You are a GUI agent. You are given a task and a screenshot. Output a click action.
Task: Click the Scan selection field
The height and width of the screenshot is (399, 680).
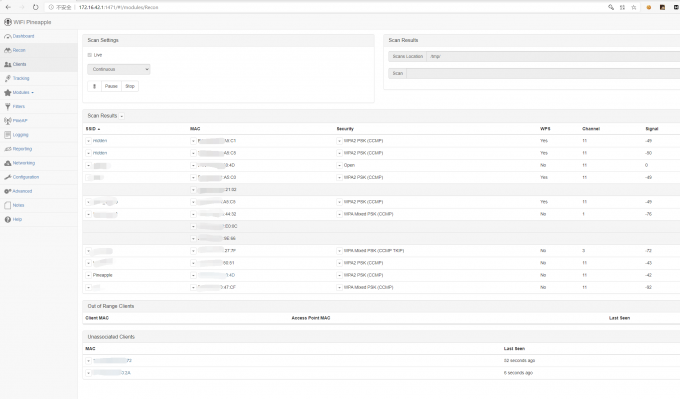pyautogui.click(x=543, y=73)
